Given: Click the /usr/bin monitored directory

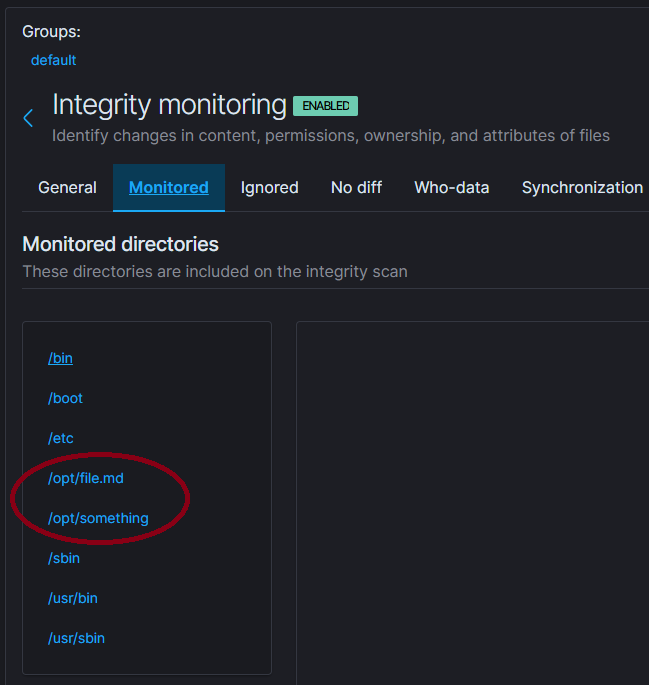Looking at the screenshot, I should click(x=73, y=598).
